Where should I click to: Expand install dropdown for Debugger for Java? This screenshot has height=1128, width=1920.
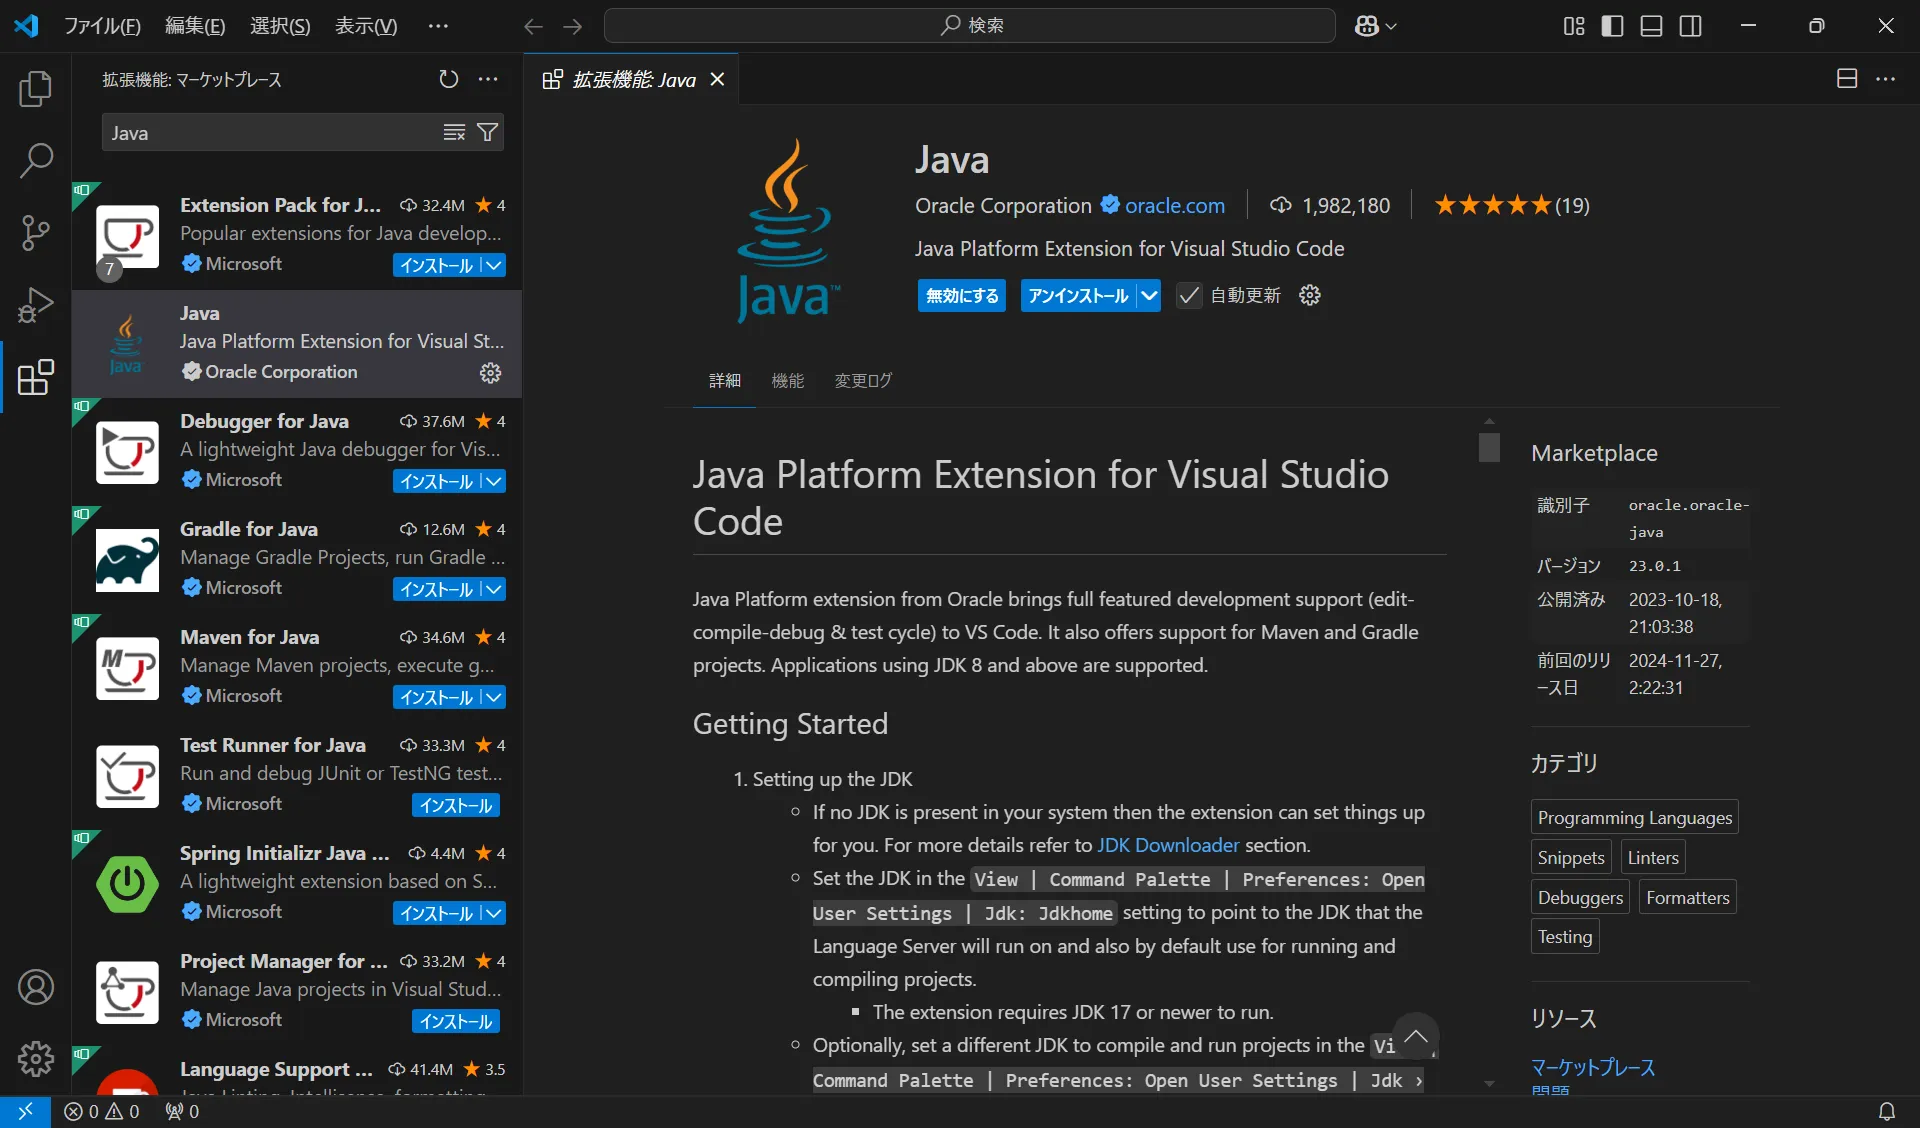point(493,481)
